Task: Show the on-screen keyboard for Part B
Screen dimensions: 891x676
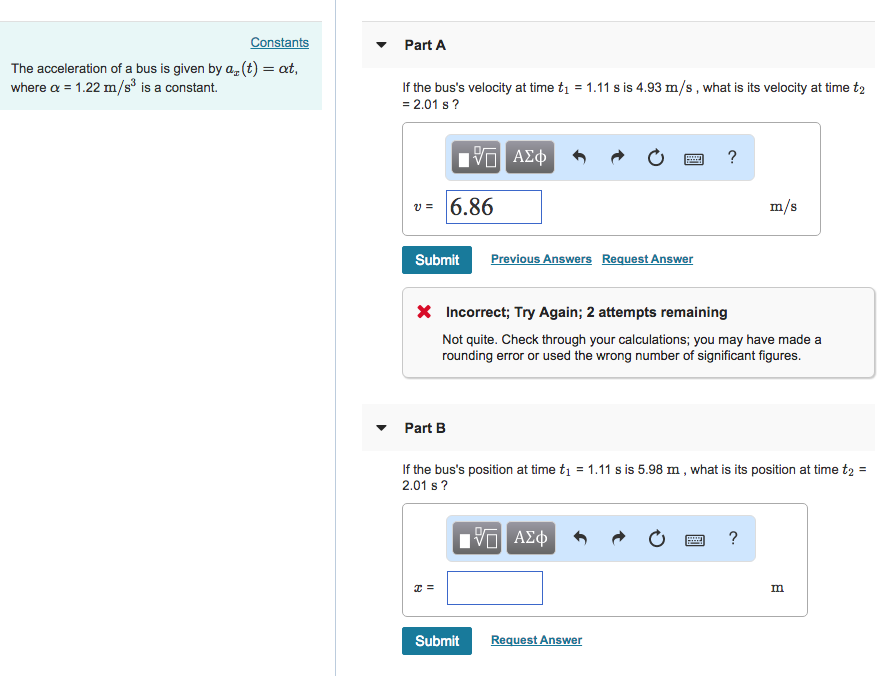Action: coord(694,538)
